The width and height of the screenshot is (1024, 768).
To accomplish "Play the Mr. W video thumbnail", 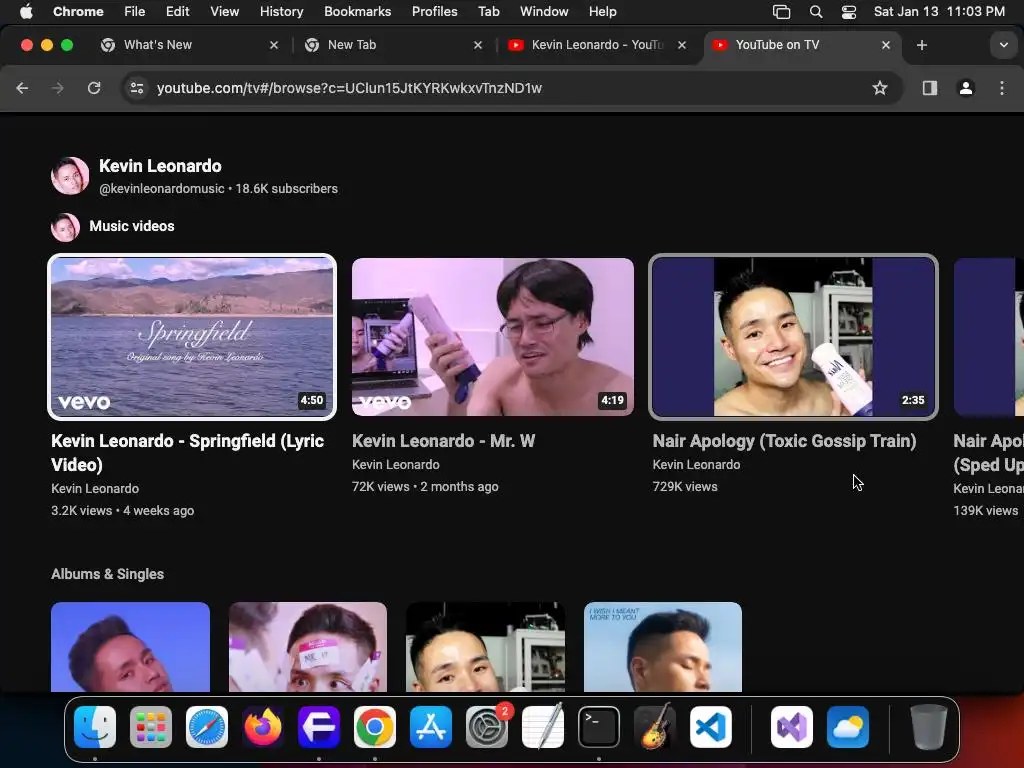I will click(x=493, y=336).
